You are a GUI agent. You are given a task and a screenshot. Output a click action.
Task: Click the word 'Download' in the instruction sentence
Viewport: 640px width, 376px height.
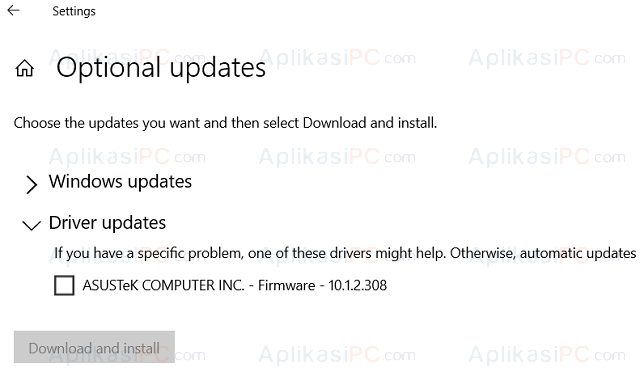pyautogui.click(x=334, y=122)
